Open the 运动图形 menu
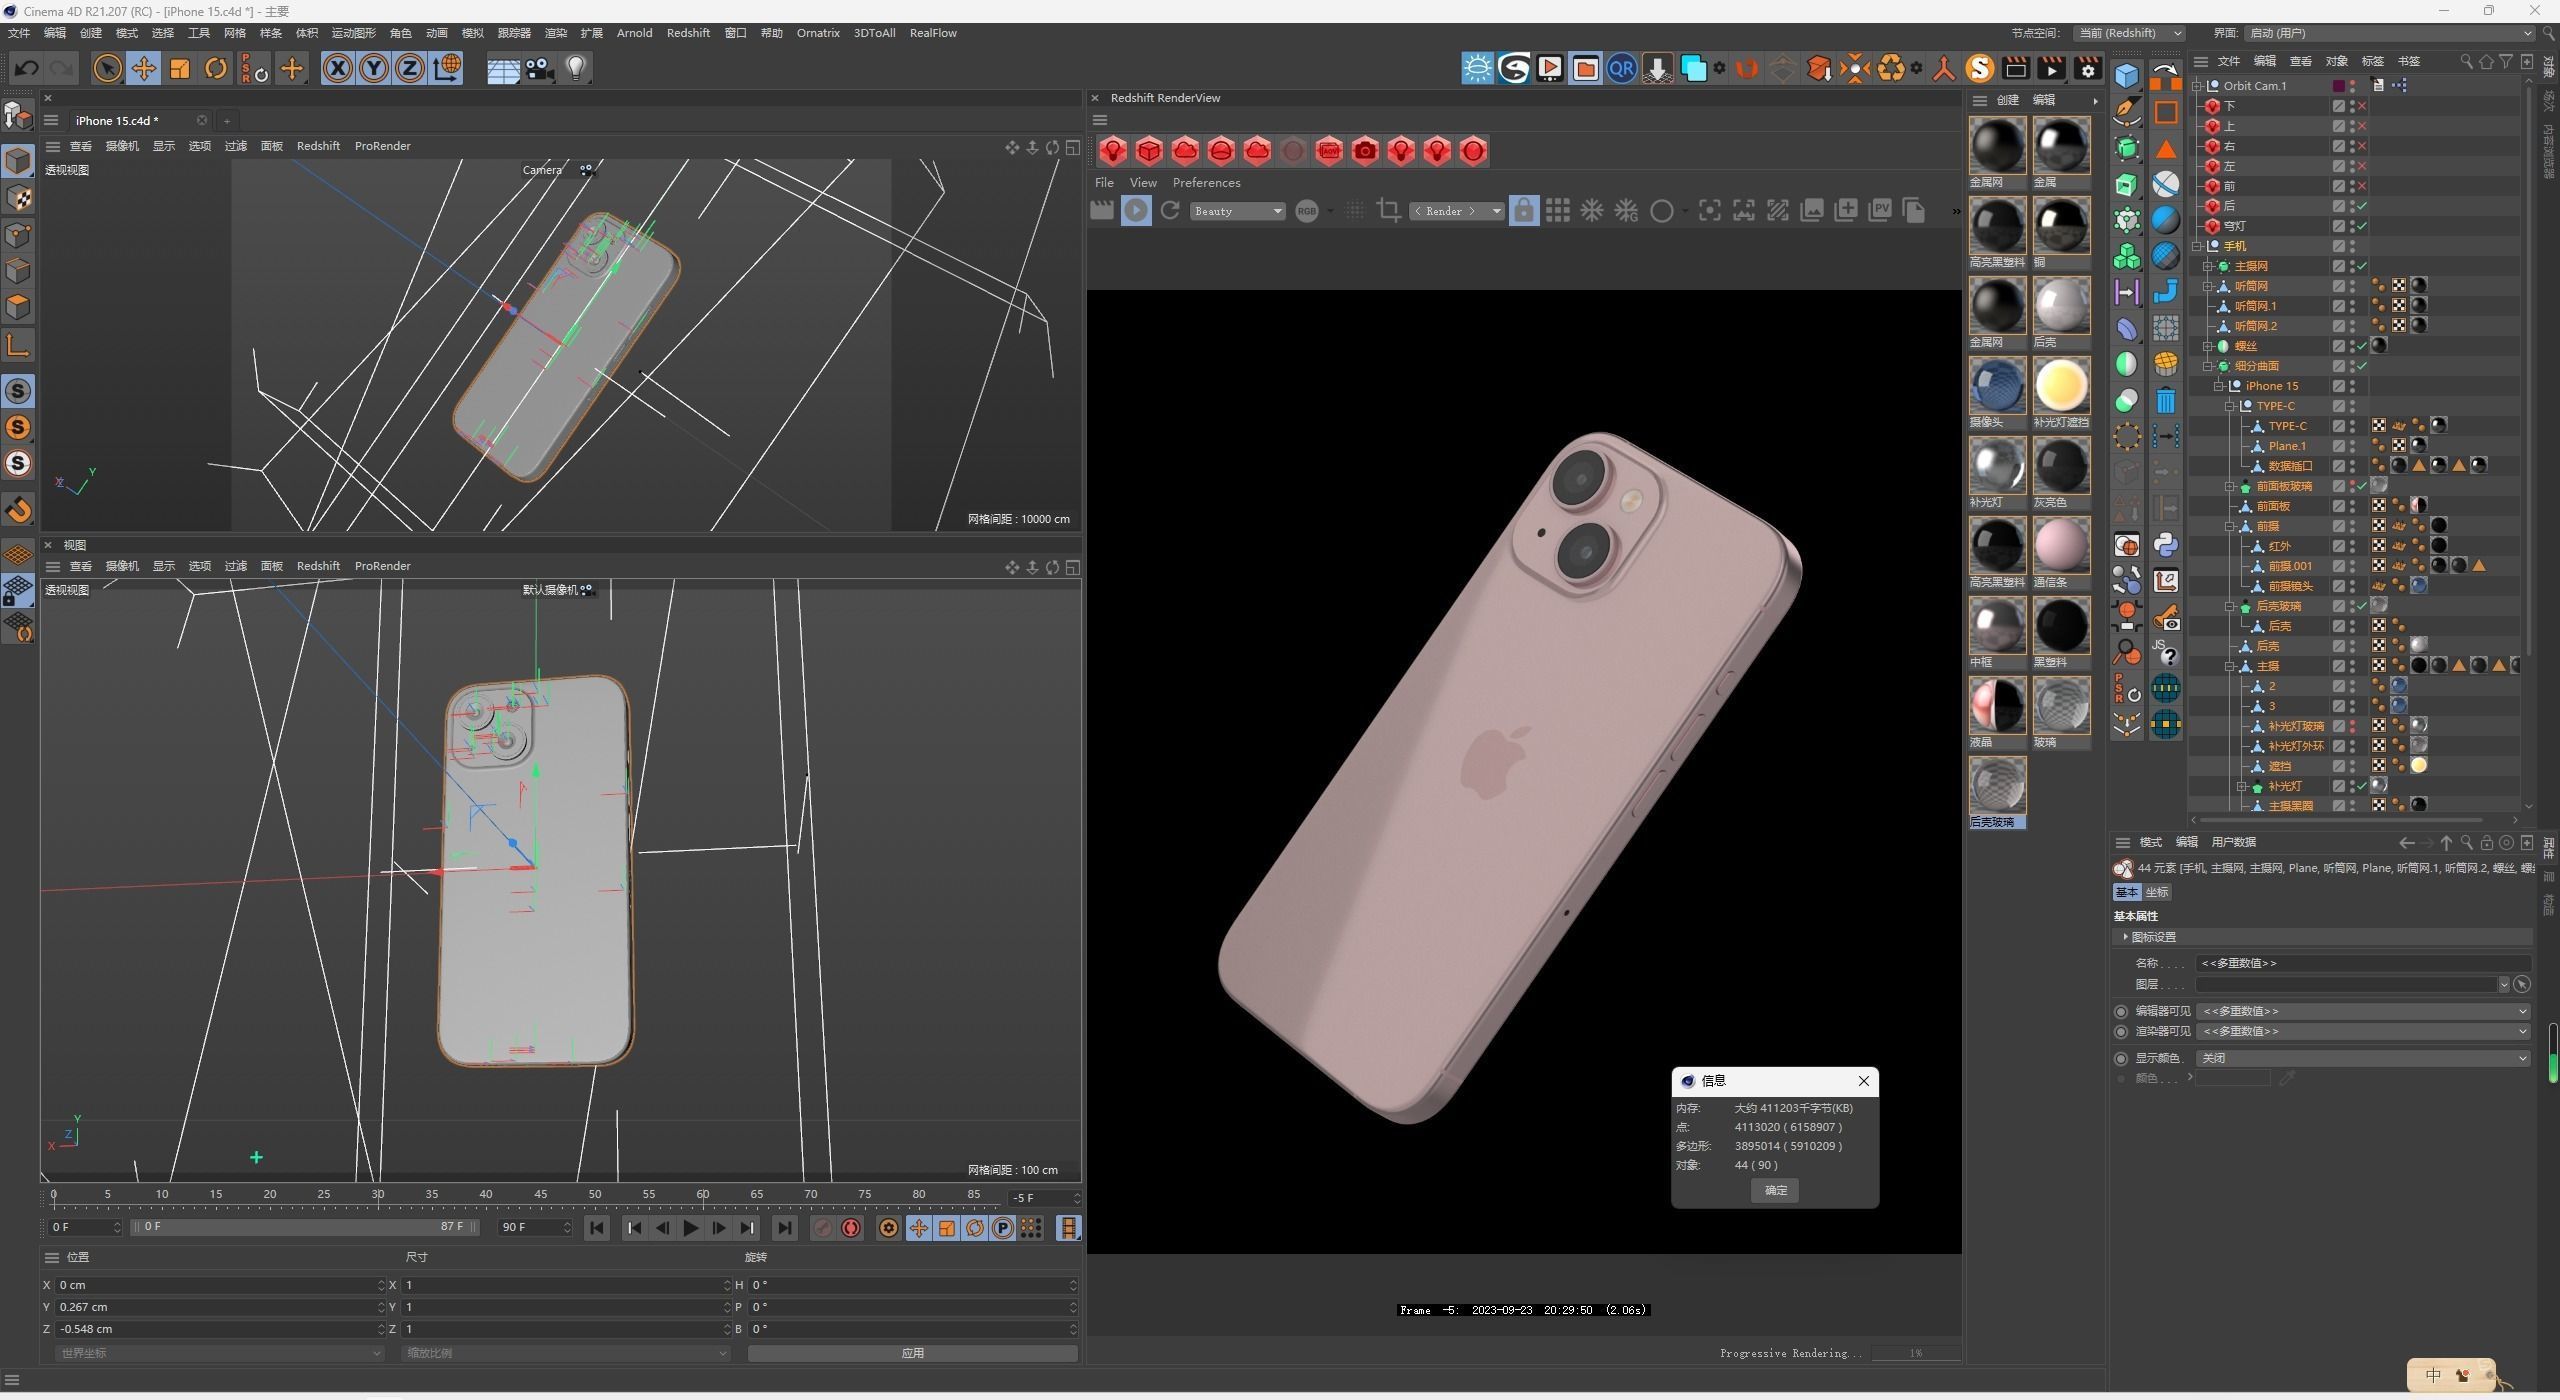Image resolution: width=2560 pixels, height=1400 pixels. pos(353,33)
